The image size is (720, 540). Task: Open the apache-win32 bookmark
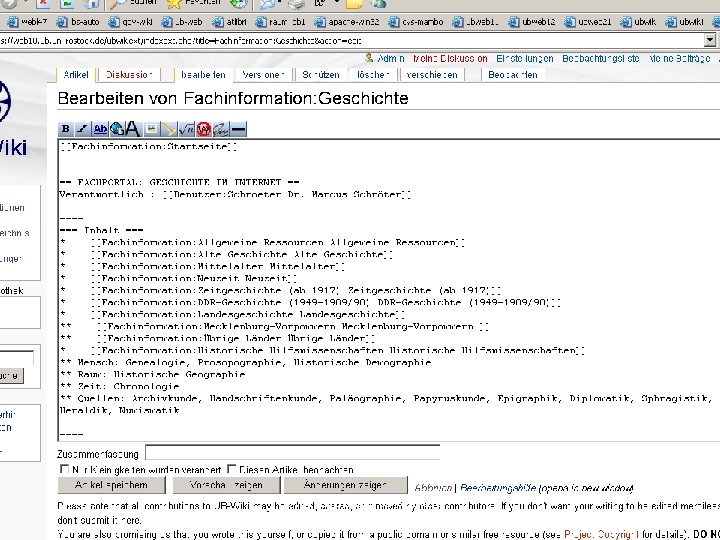348,22
